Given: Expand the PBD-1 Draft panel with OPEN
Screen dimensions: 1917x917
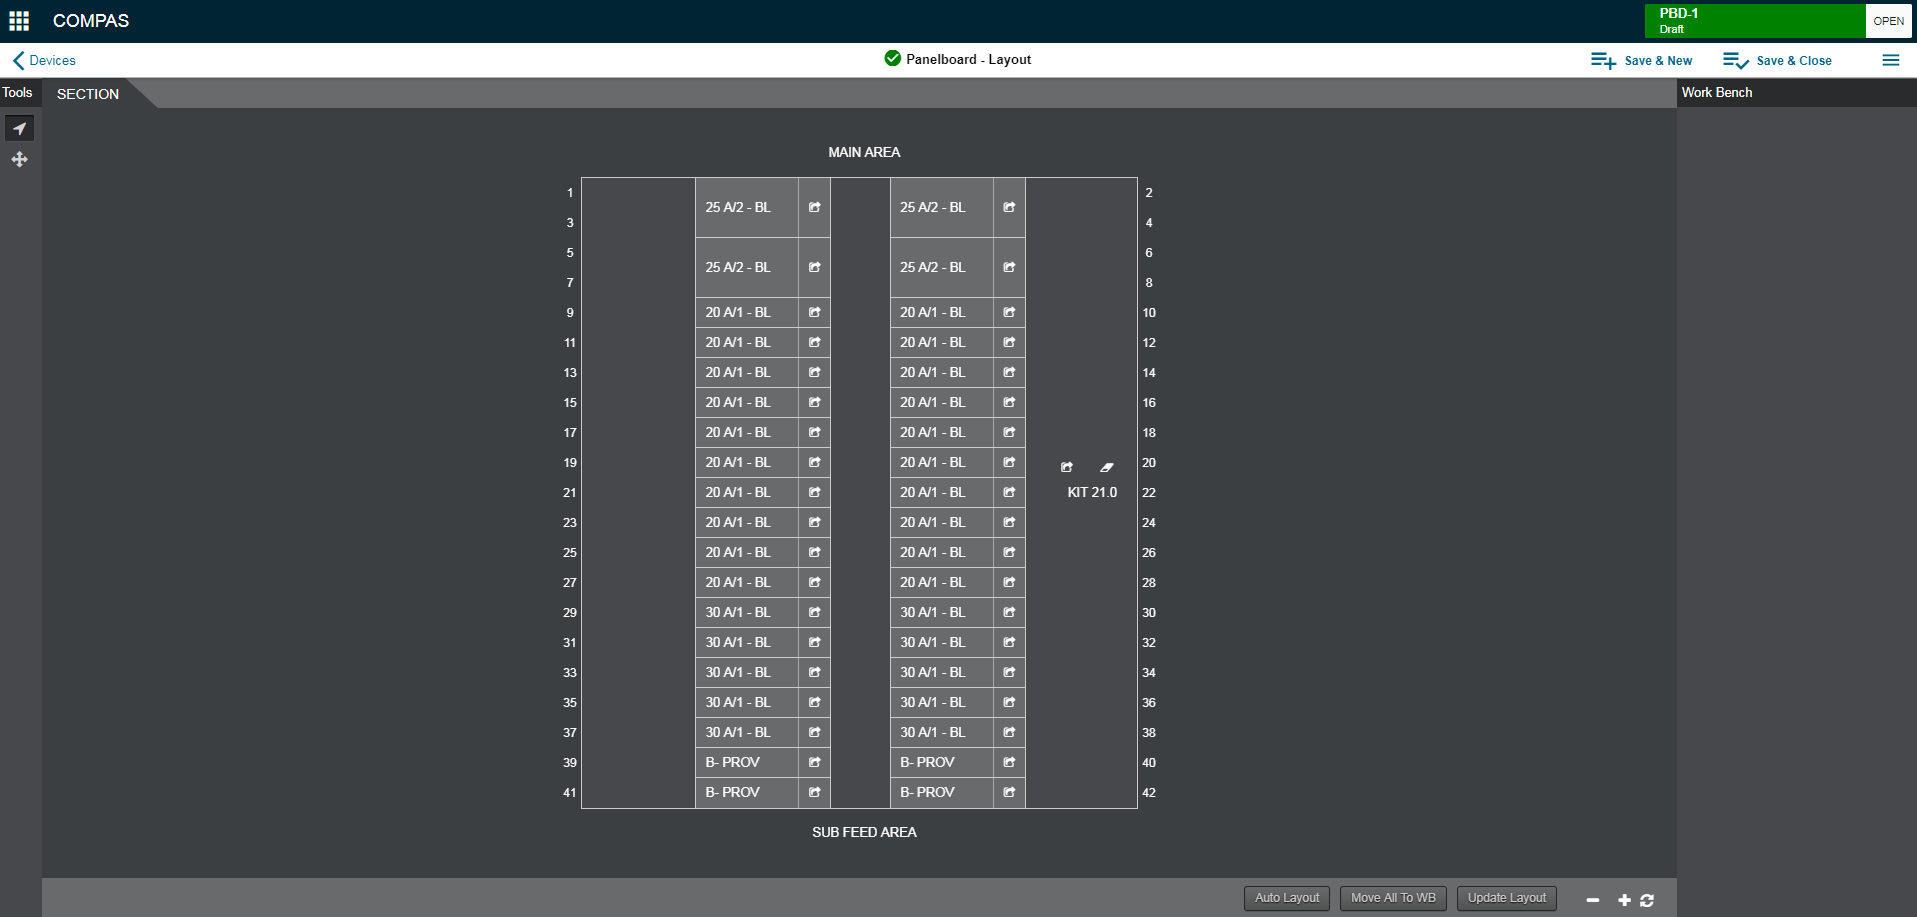Looking at the screenshot, I should [x=1888, y=20].
